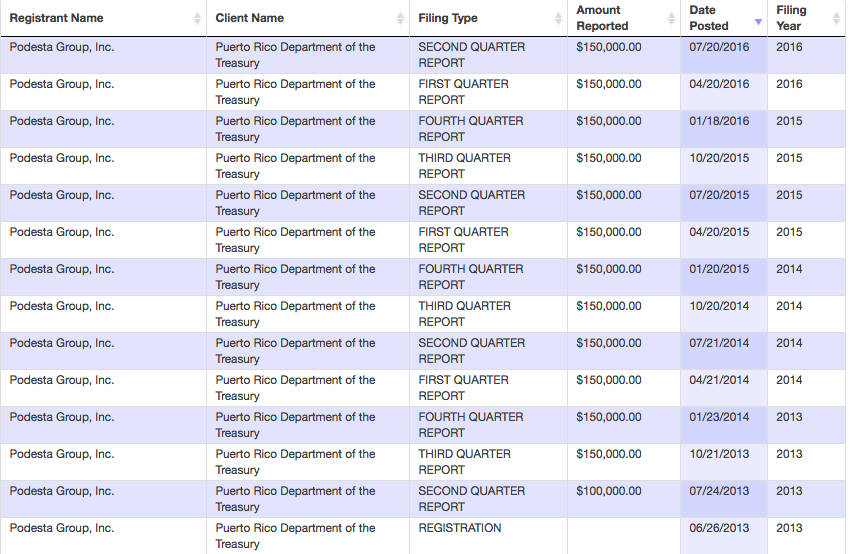The width and height of the screenshot is (850, 554).
Task: Click the $100,000.00 amount cell
Action: click(x=623, y=499)
